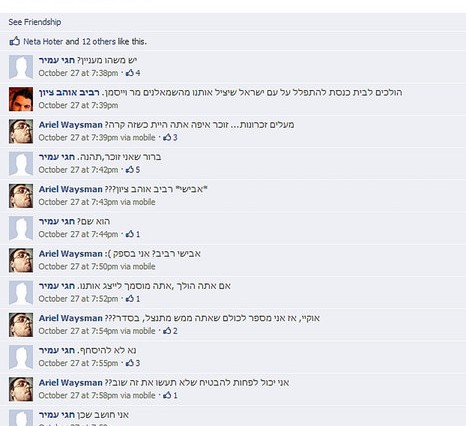Click Ariel Waysman's avatar on 7:43pm comment
This screenshot has width=466, height=426.
point(21,196)
